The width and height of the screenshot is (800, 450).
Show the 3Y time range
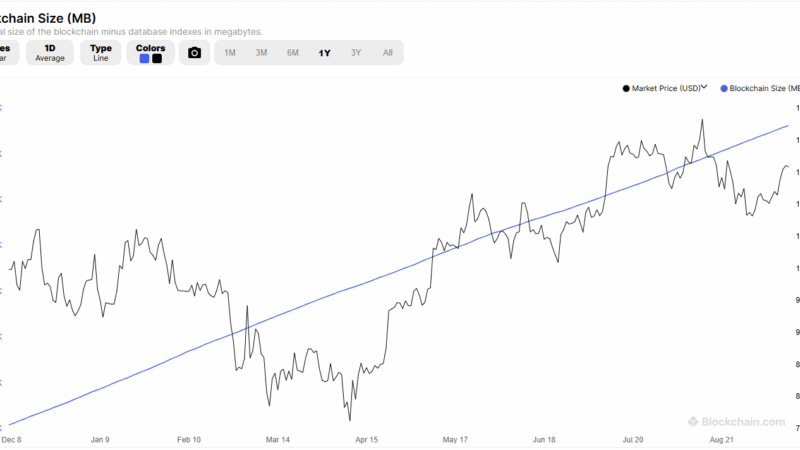[x=356, y=53]
